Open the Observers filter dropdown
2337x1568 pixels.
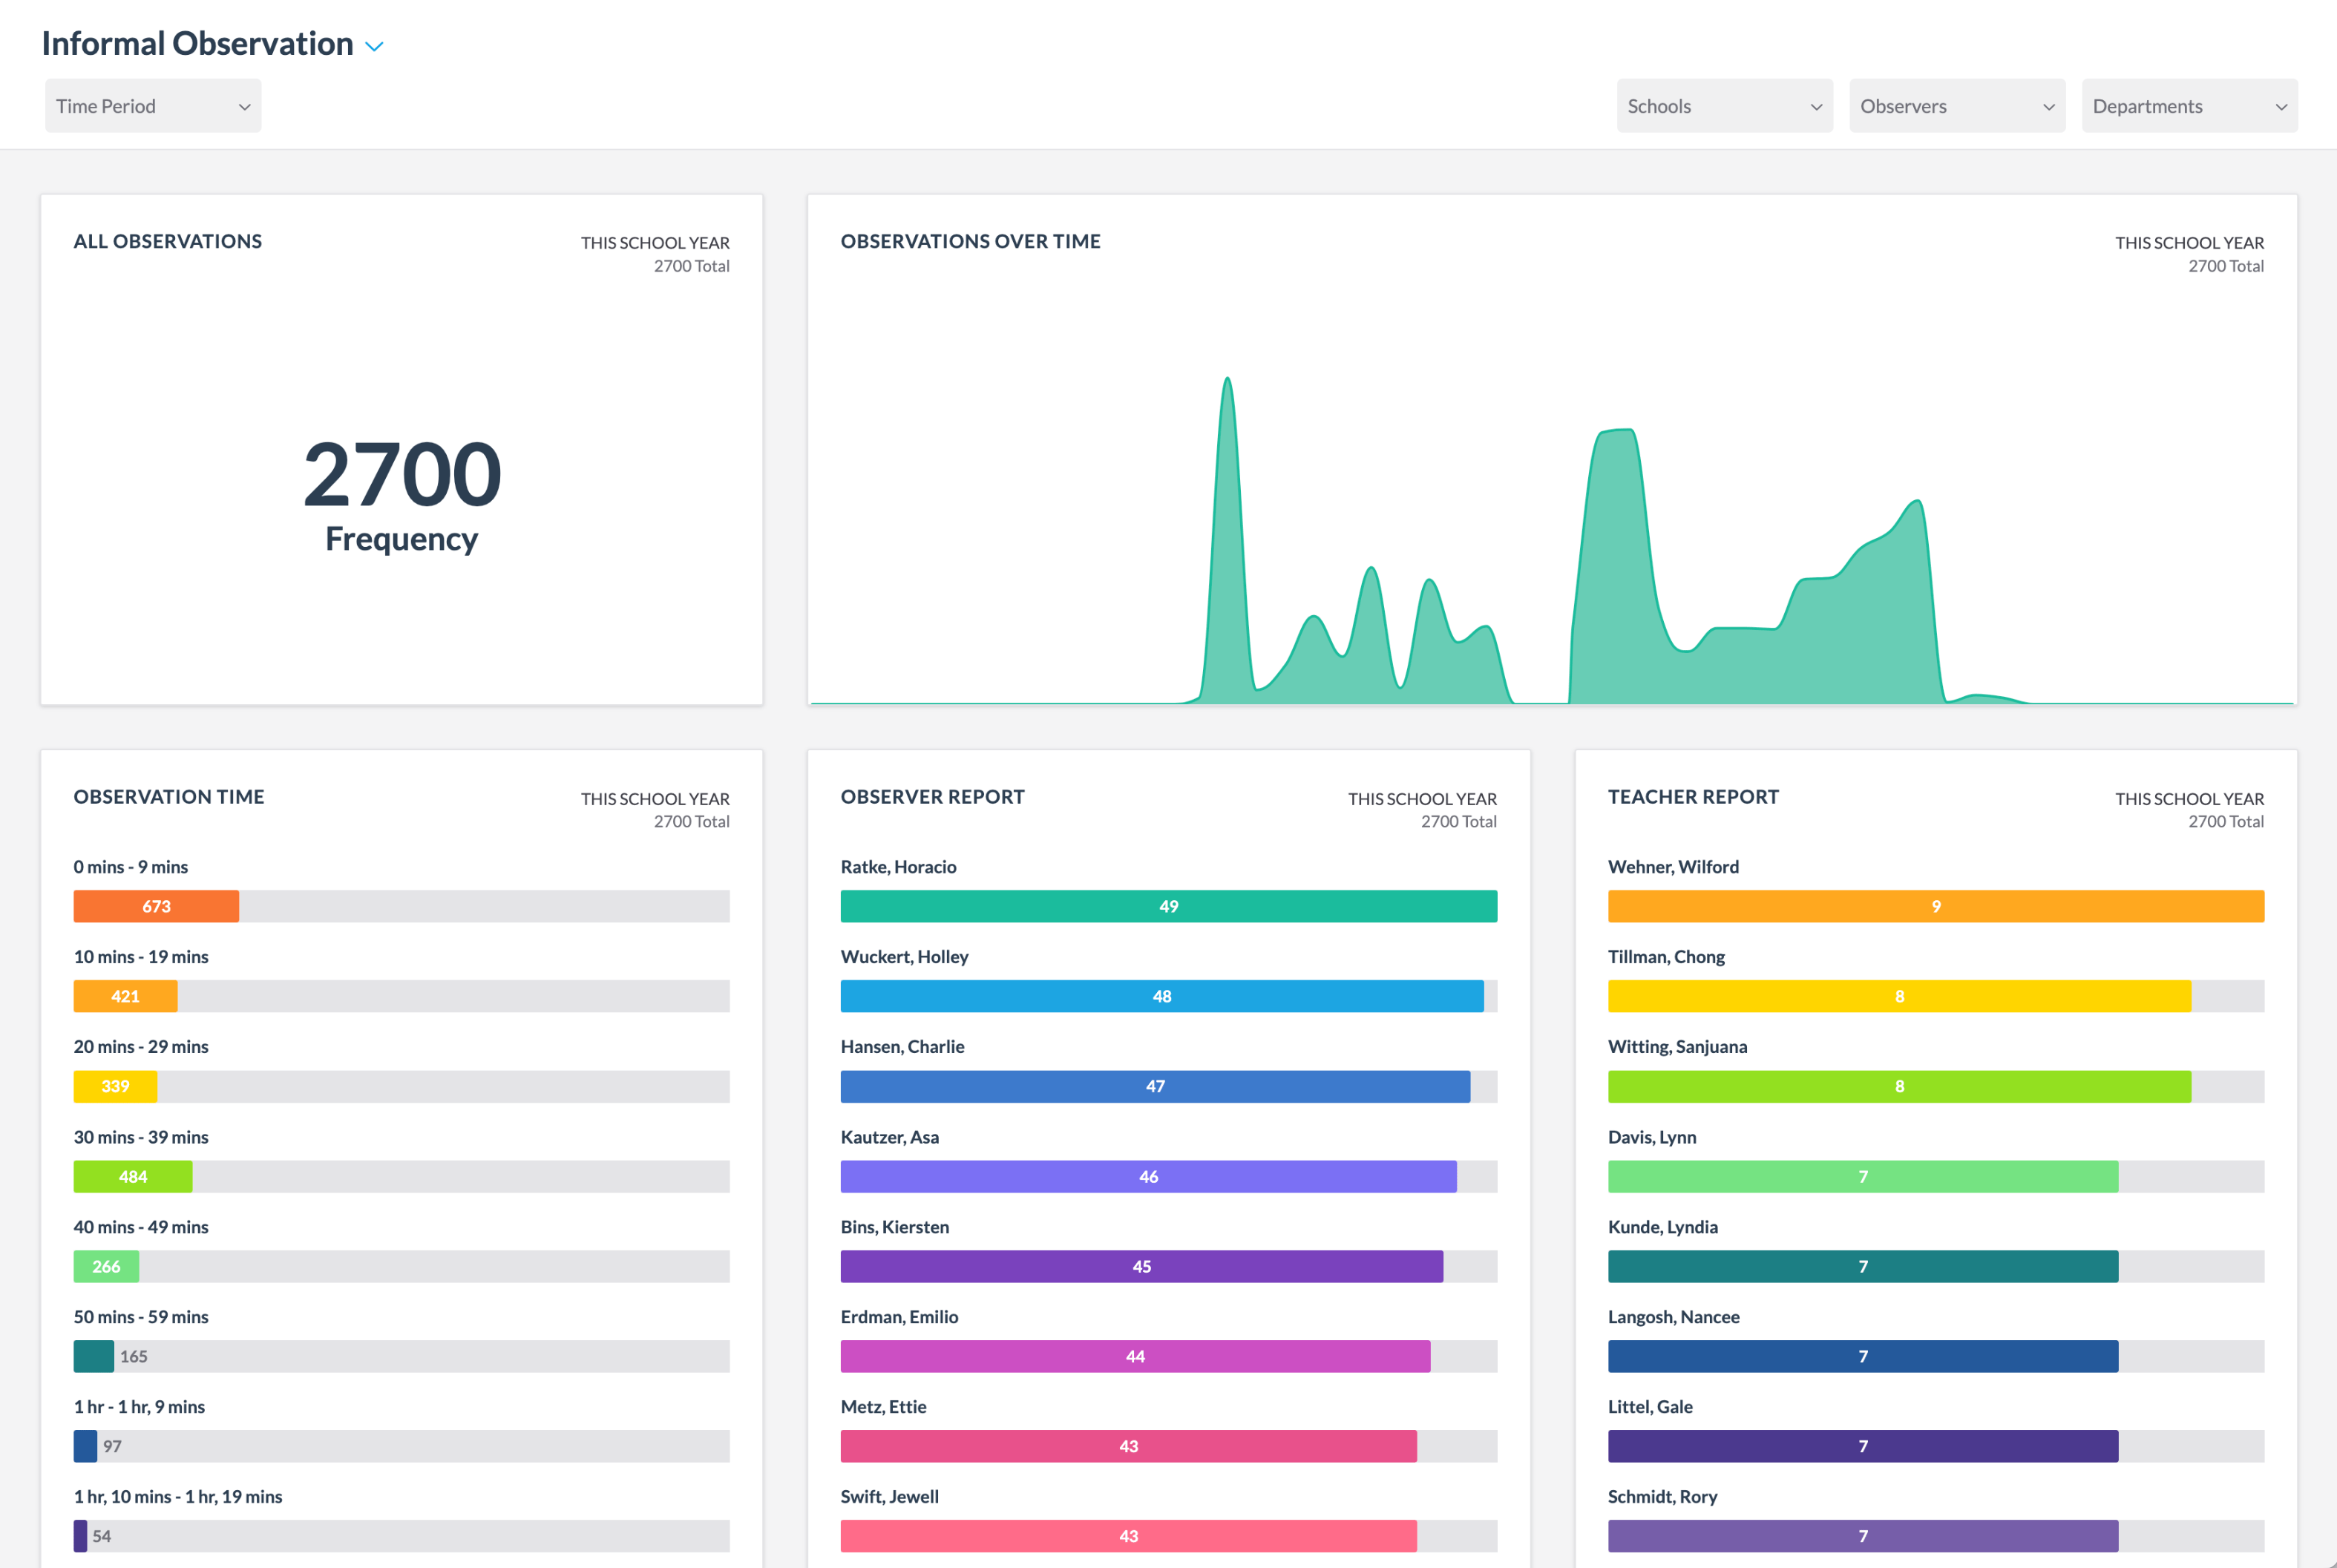click(1956, 105)
